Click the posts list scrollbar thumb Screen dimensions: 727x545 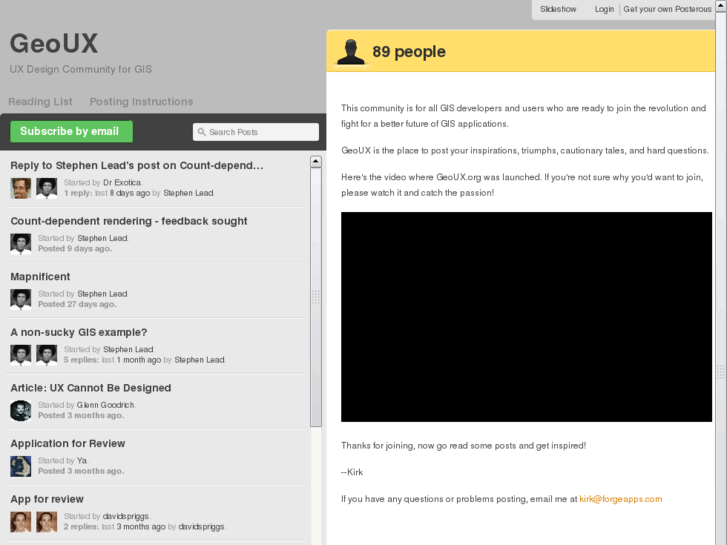[x=316, y=297]
